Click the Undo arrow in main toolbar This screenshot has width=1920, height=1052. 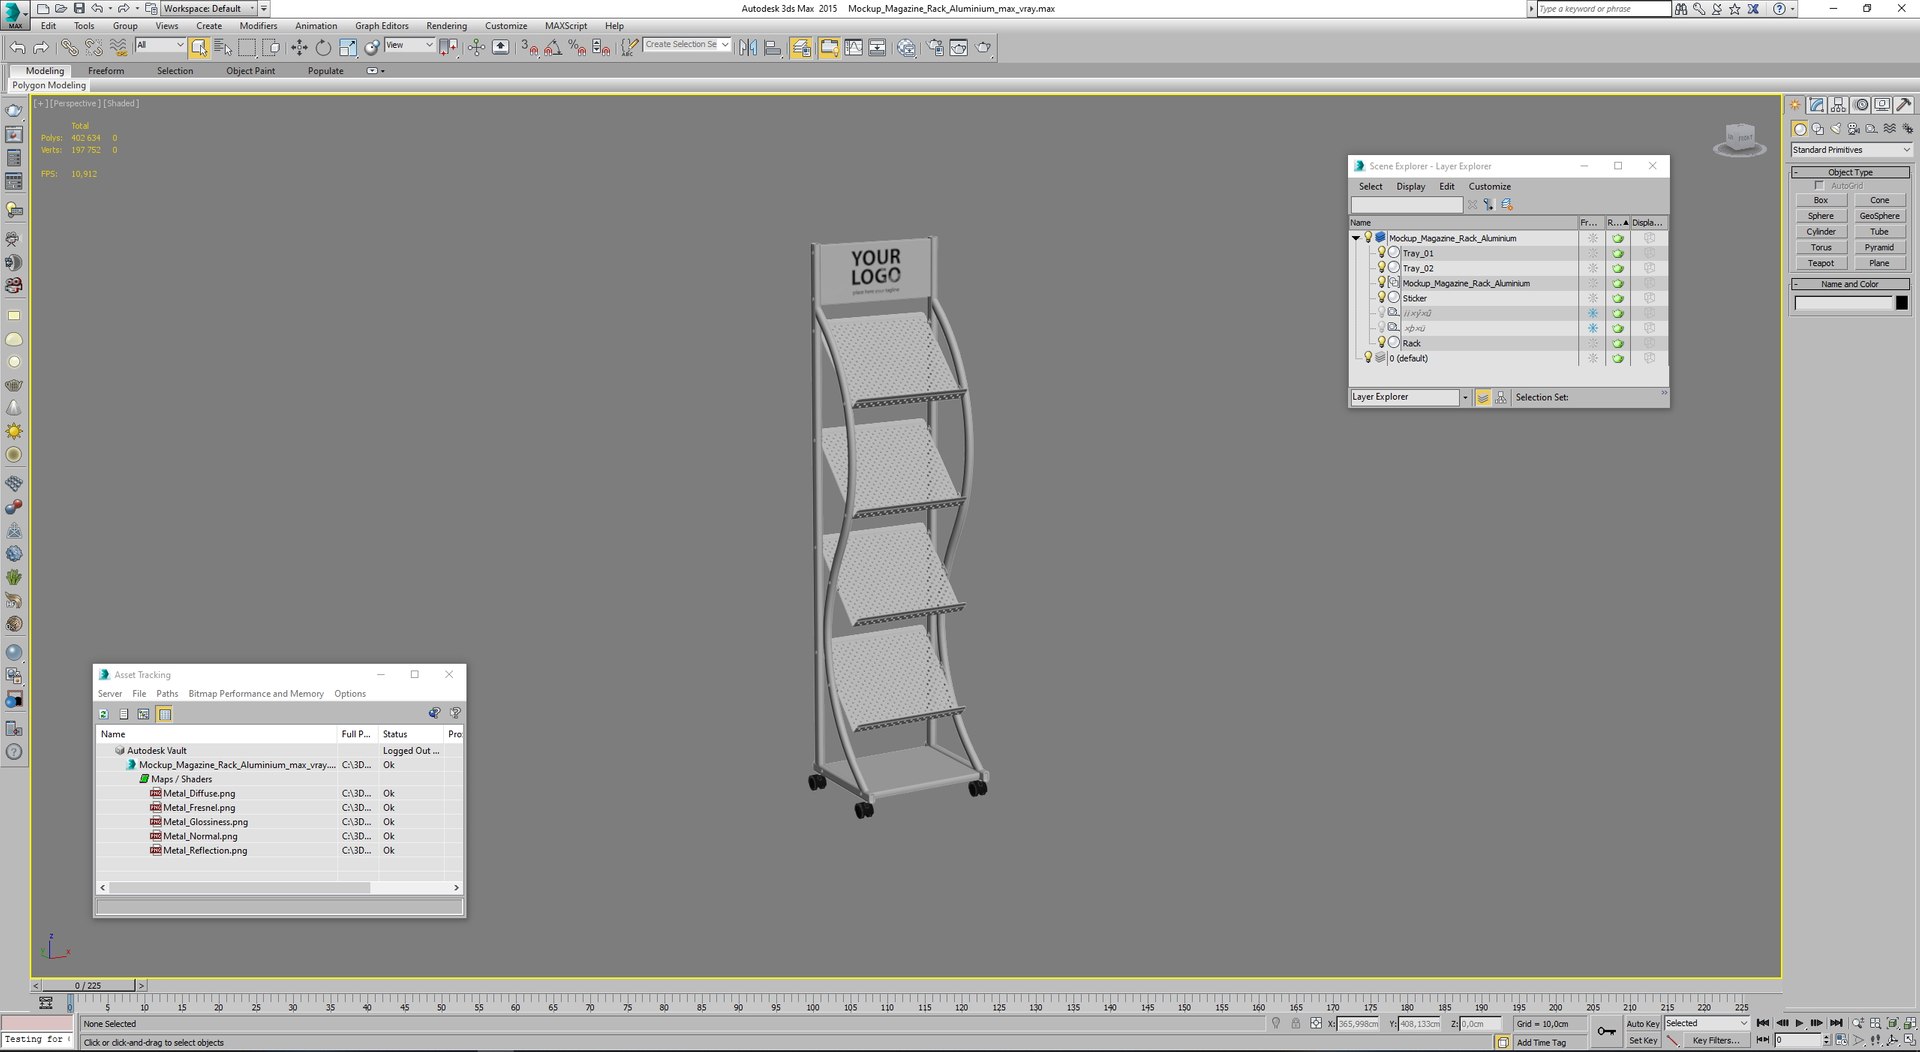point(18,47)
